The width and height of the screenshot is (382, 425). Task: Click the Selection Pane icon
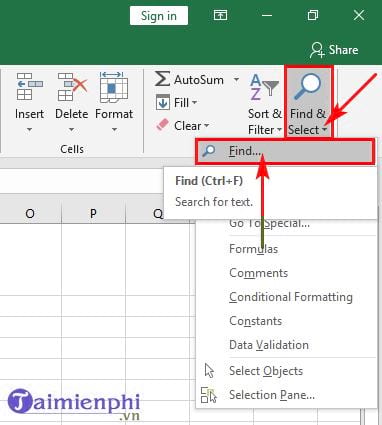click(209, 395)
